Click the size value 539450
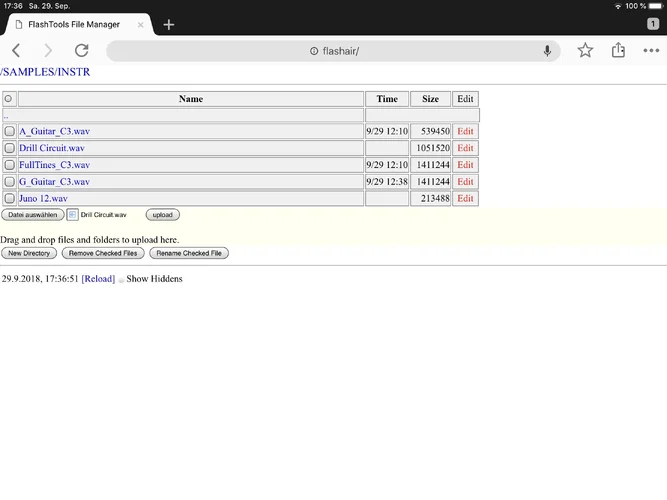 435,131
